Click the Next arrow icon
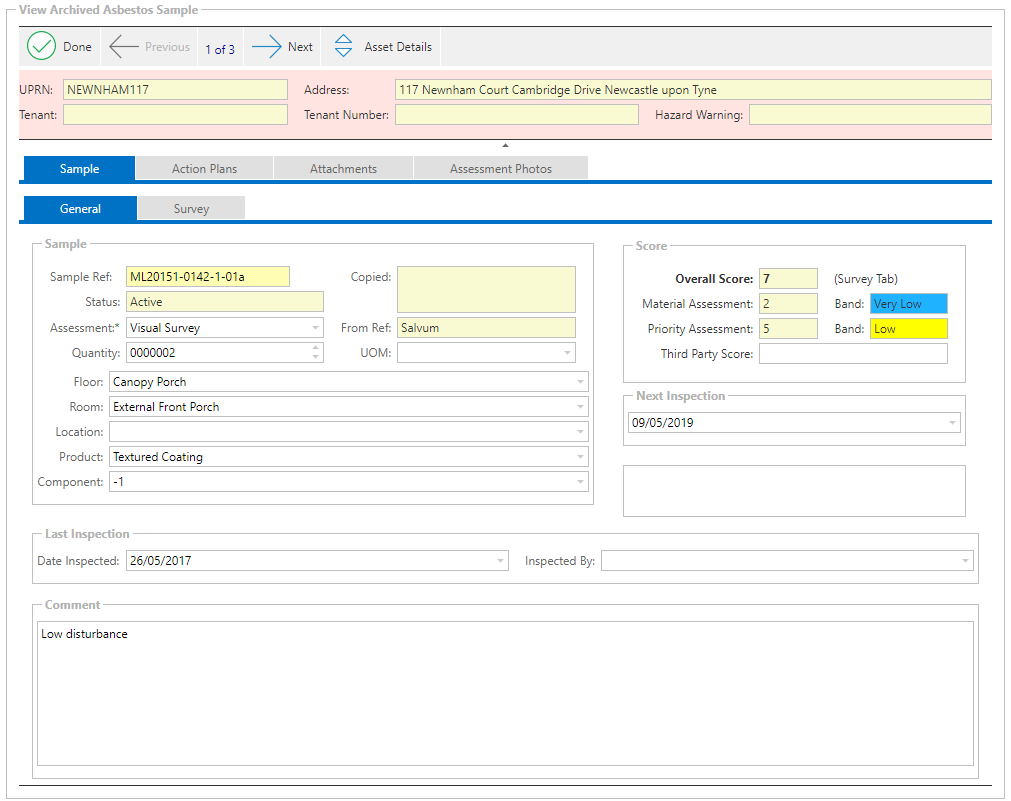This screenshot has height=801, width=1011. point(267,47)
